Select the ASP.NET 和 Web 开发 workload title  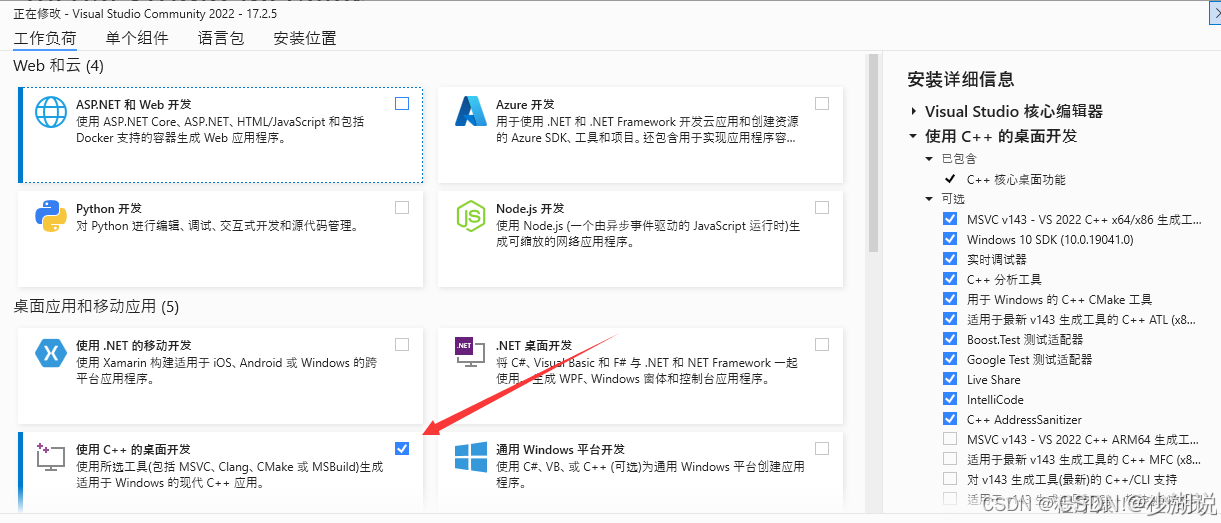click(134, 104)
